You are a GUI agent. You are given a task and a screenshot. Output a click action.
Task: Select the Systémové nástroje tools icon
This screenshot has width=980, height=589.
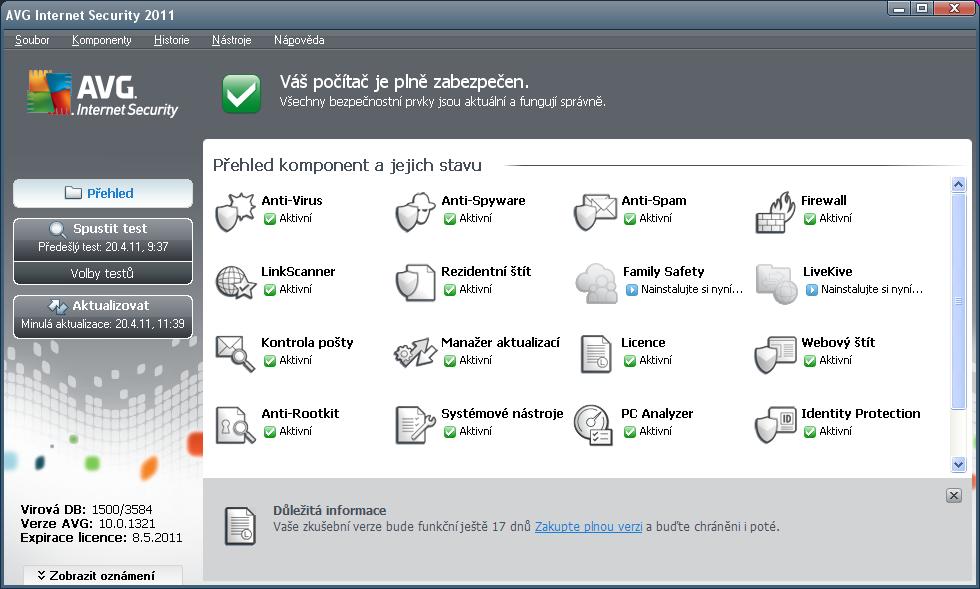click(415, 424)
